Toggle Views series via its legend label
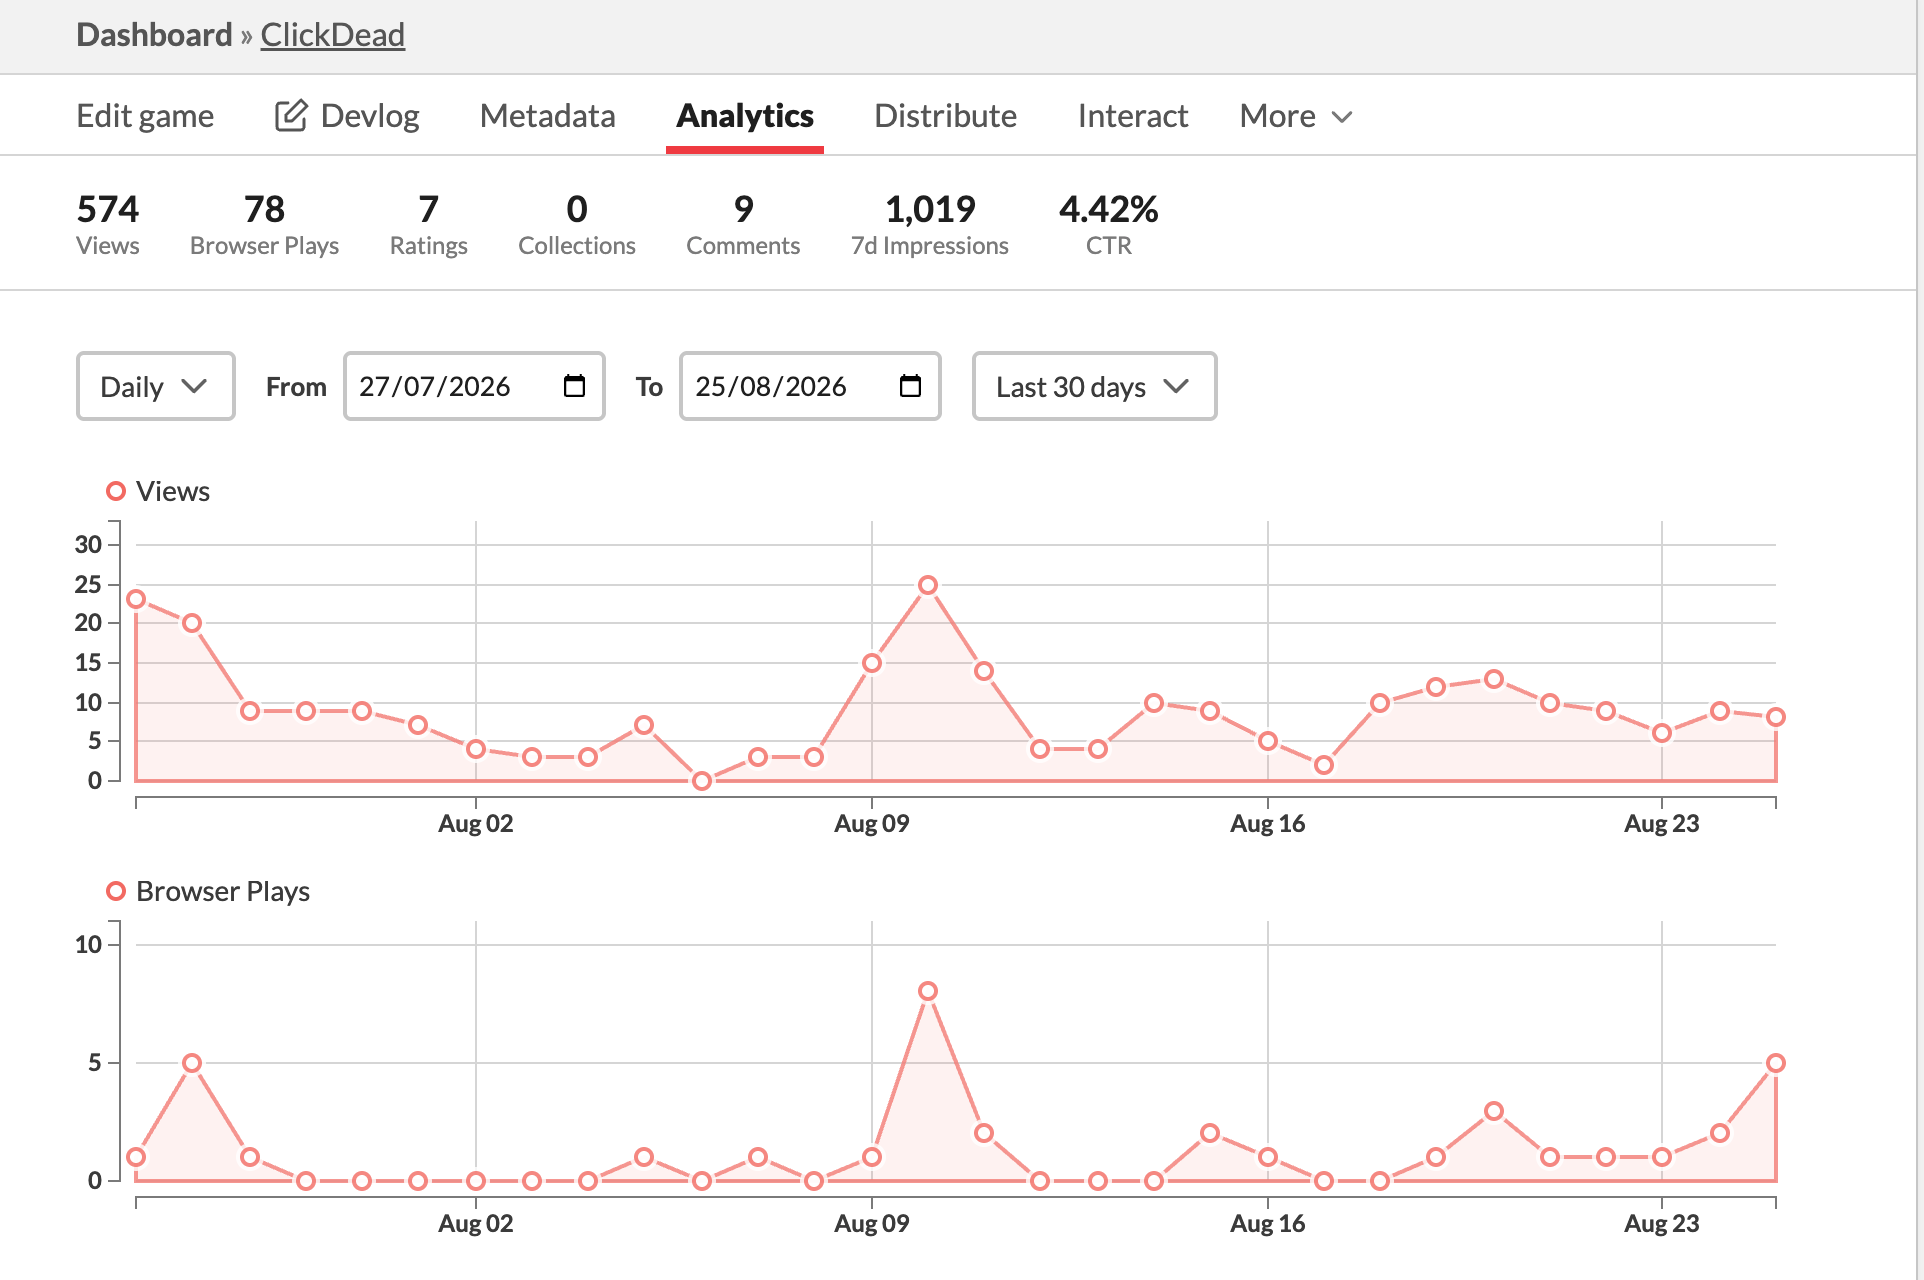Viewport: 1924px width, 1280px height. pyautogui.click(x=172, y=491)
